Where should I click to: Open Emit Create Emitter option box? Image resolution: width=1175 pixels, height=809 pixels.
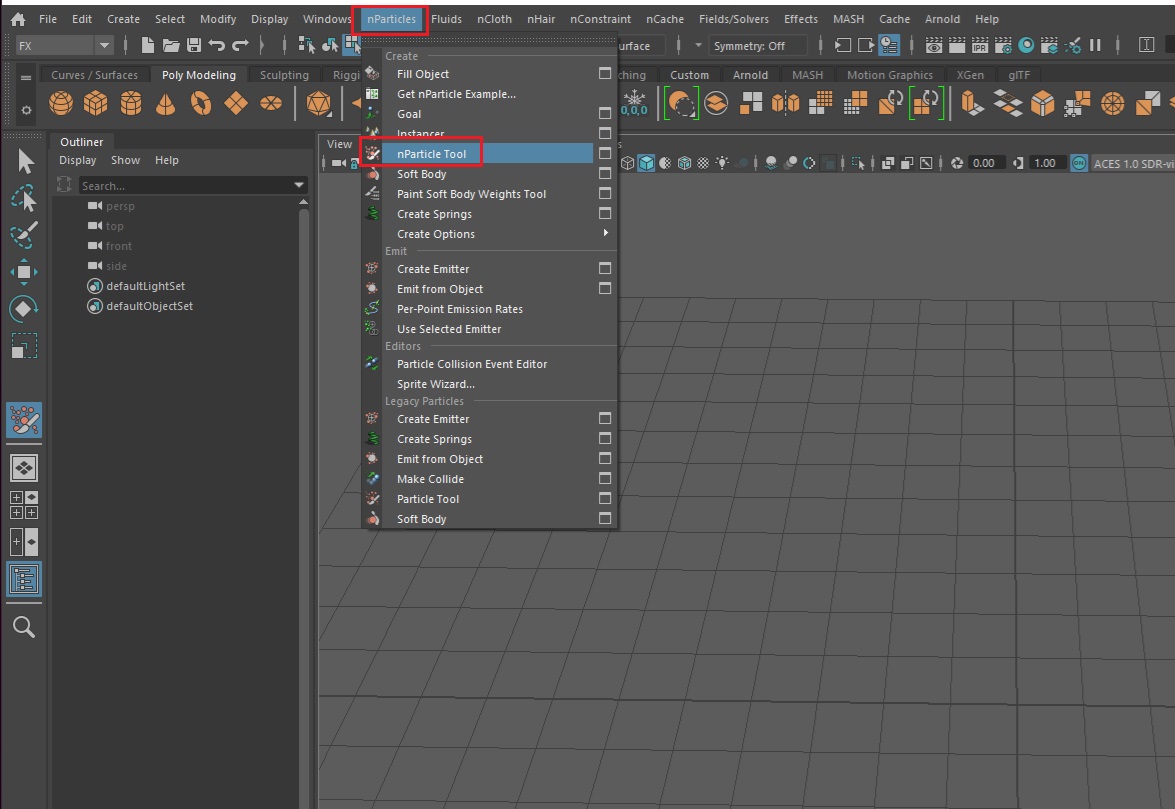pos(605,268)
